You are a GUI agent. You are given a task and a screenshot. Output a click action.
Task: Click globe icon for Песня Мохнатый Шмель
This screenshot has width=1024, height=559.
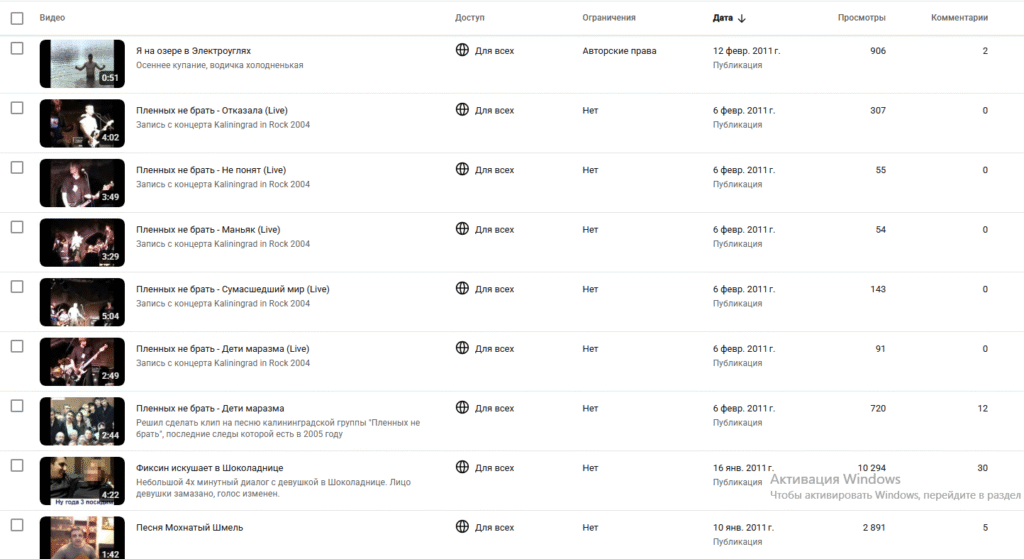coord(462,526)
